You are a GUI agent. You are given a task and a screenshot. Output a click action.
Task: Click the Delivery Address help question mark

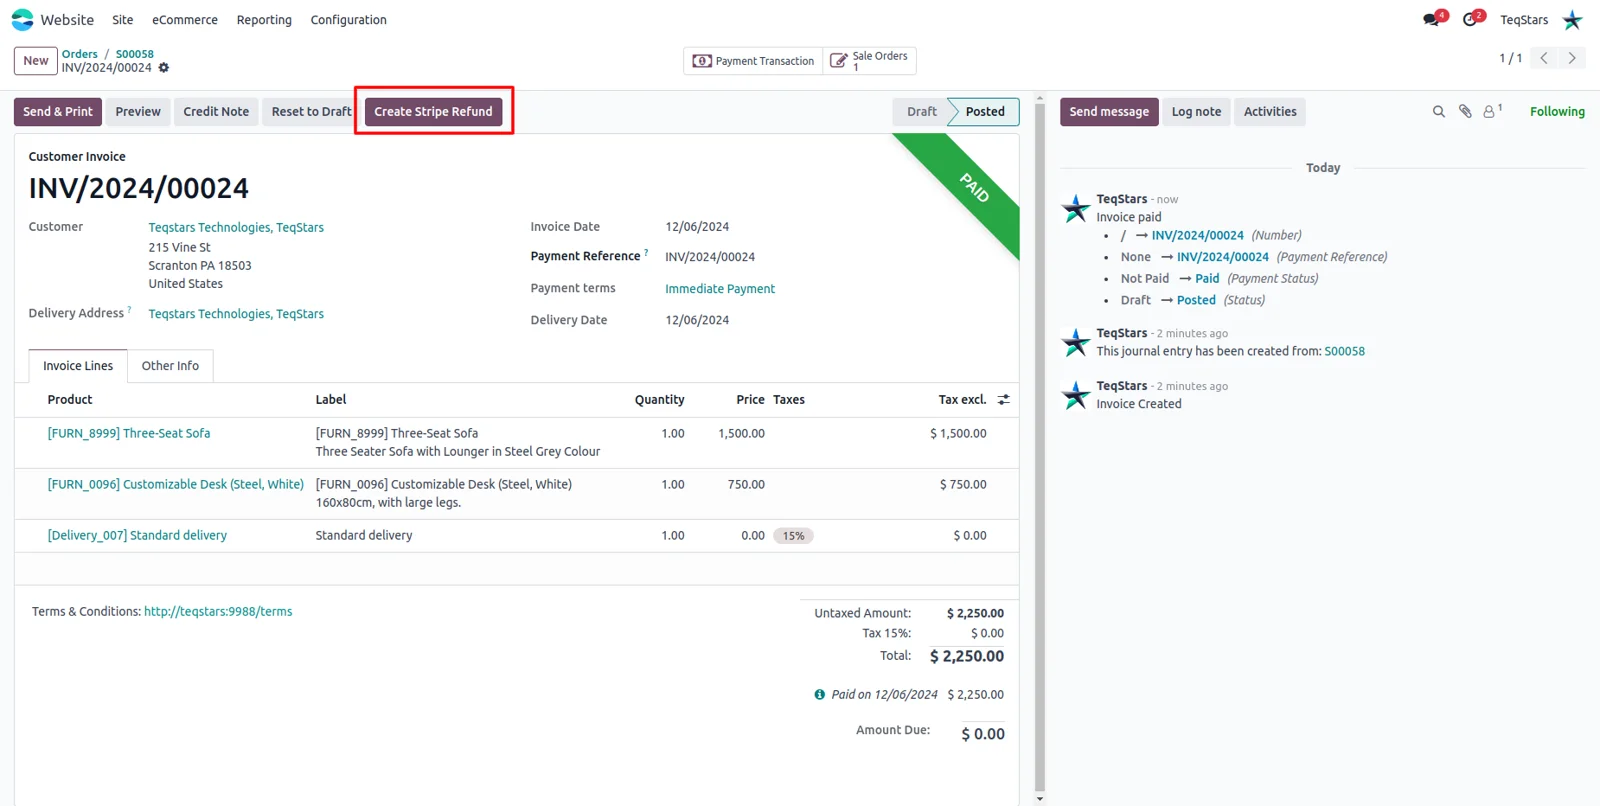pos(129,310)
